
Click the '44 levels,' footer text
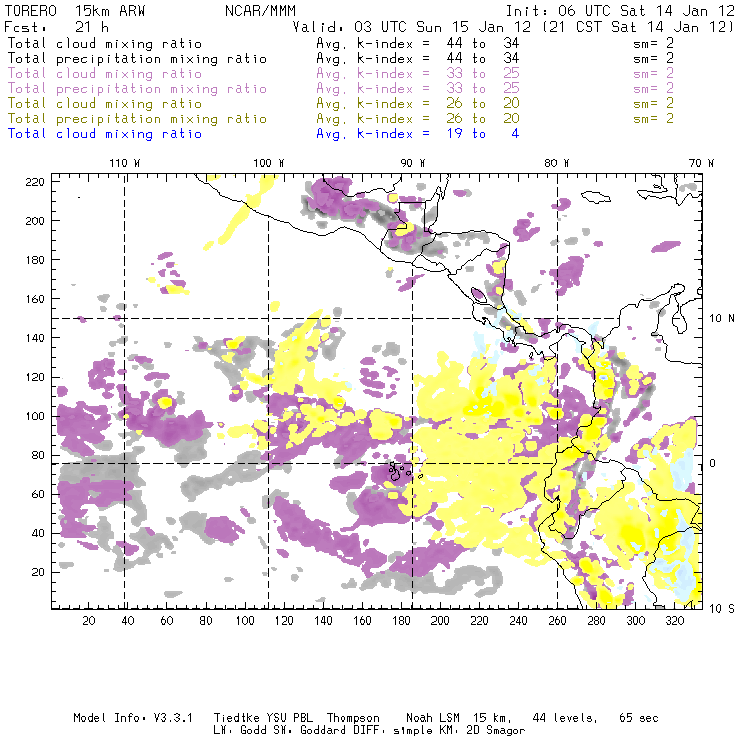coord(565,718)
